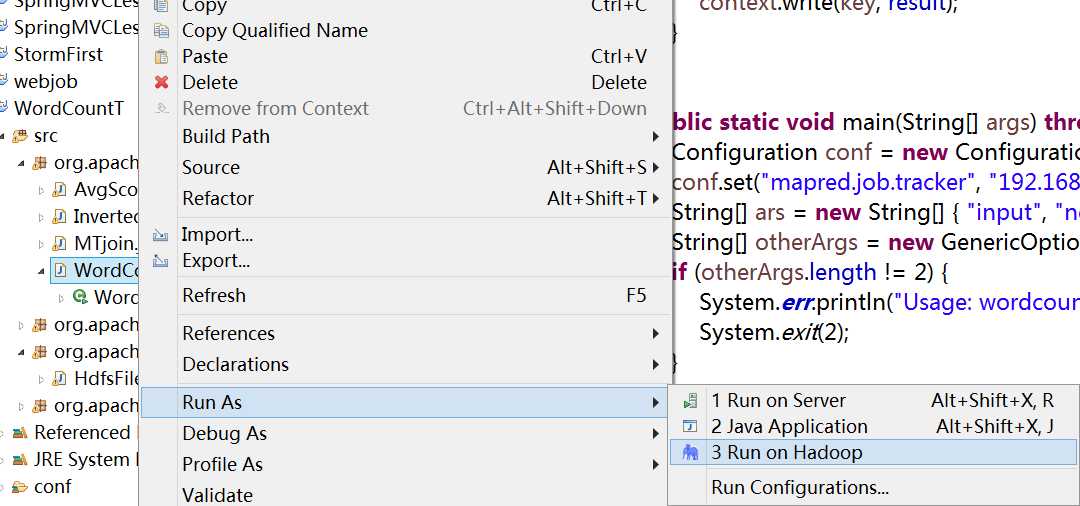This screenshot has width=1080, height=506.
Task: Click the red Delete X icon
Action: pyautogui.click(x=161, y=83)
